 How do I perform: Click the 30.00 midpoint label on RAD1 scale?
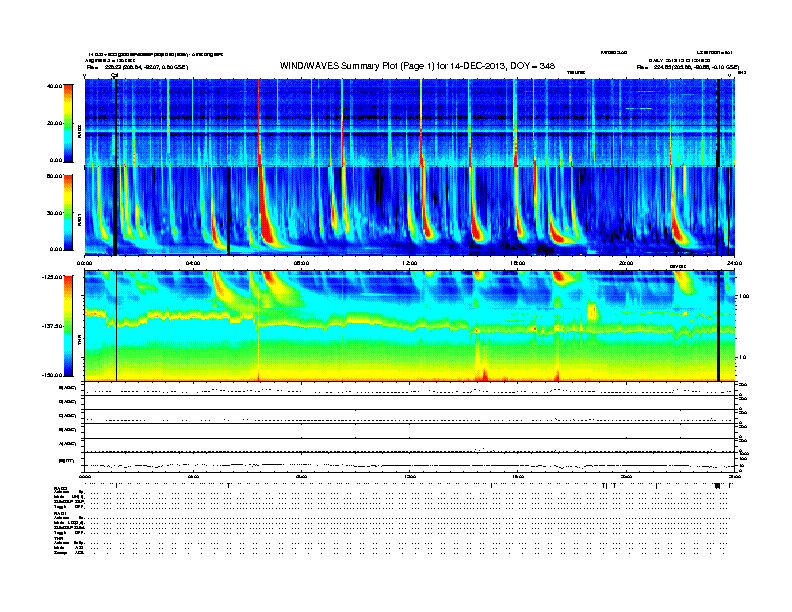54,213
